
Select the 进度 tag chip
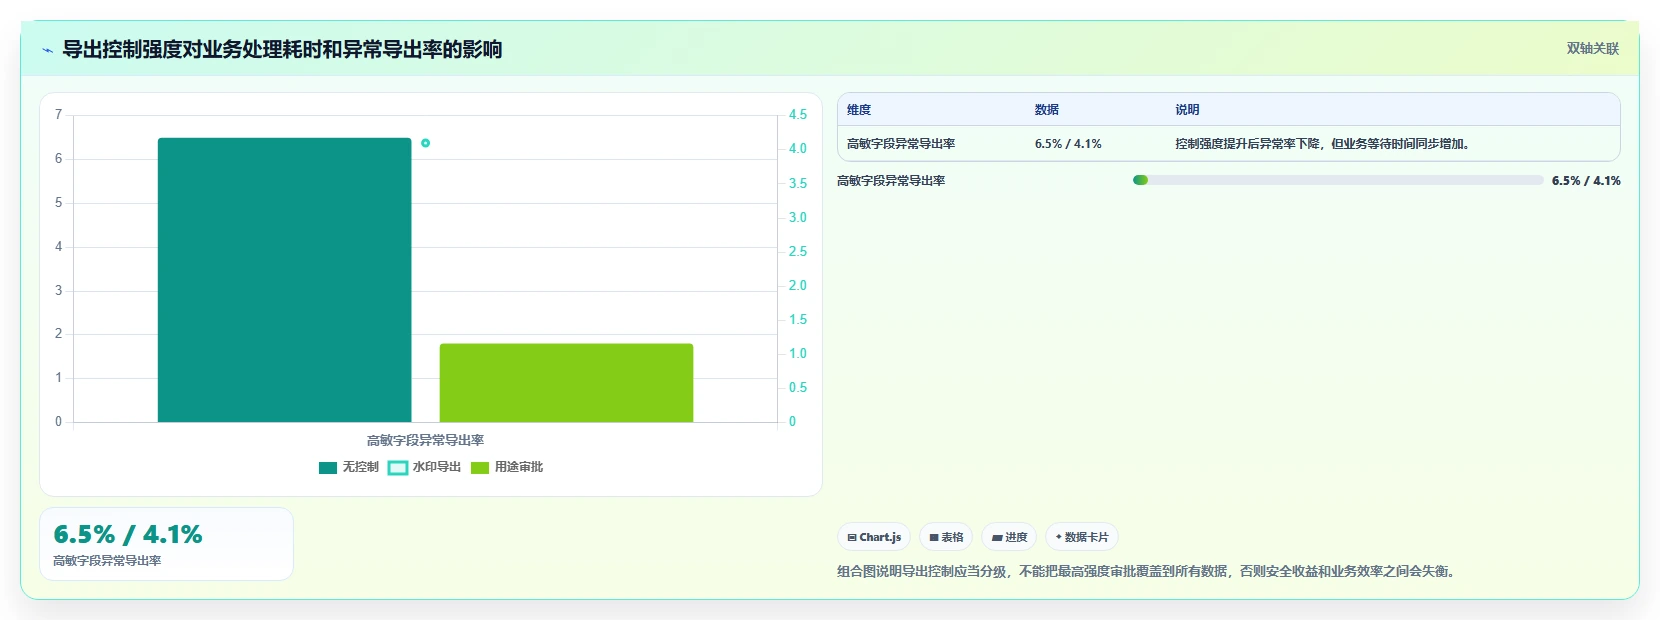[1009, 537]
